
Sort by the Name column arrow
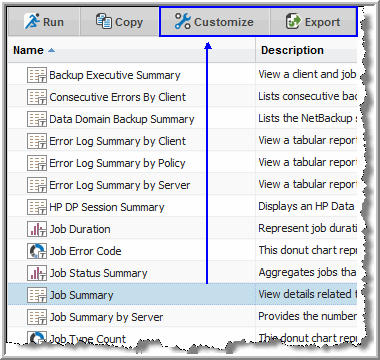pyautogui.click(x=51, y=50)
